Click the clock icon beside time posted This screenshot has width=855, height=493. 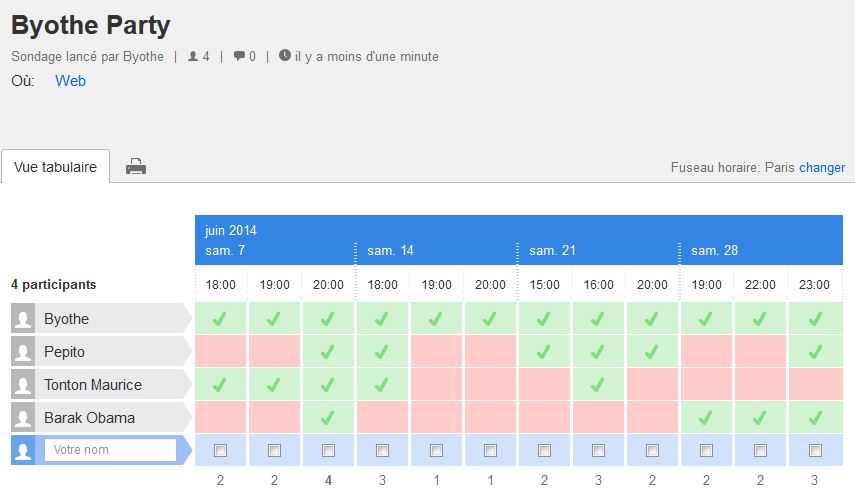tap(285, 56)
